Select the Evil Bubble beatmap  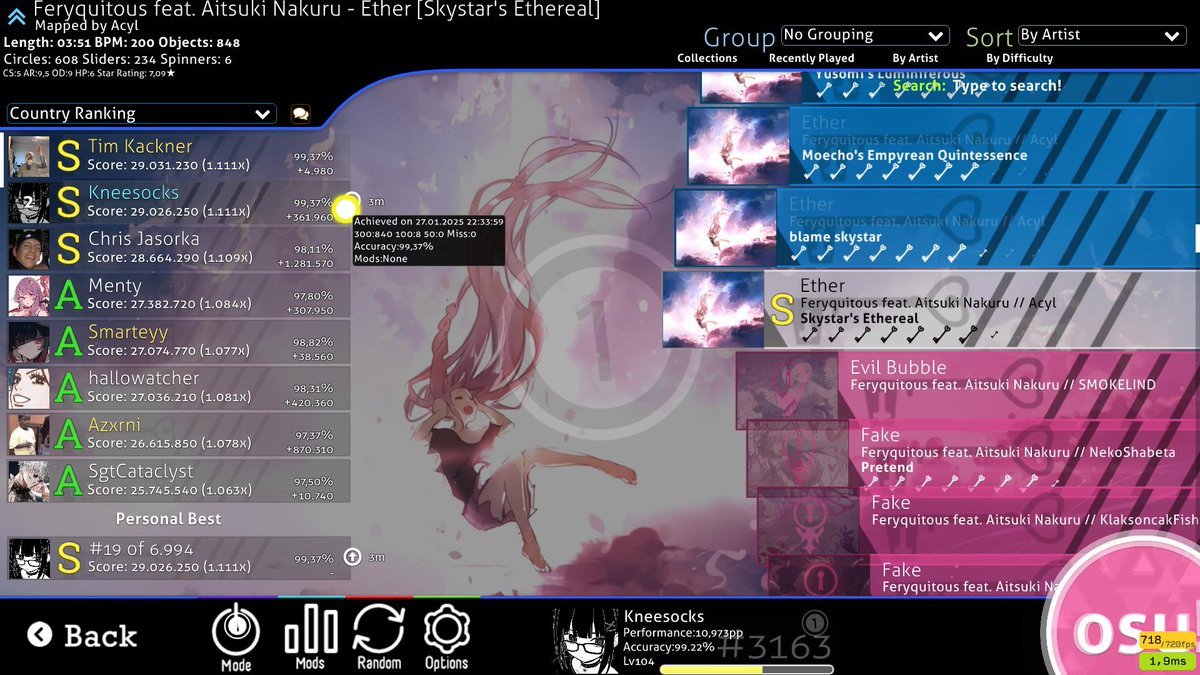968,390
